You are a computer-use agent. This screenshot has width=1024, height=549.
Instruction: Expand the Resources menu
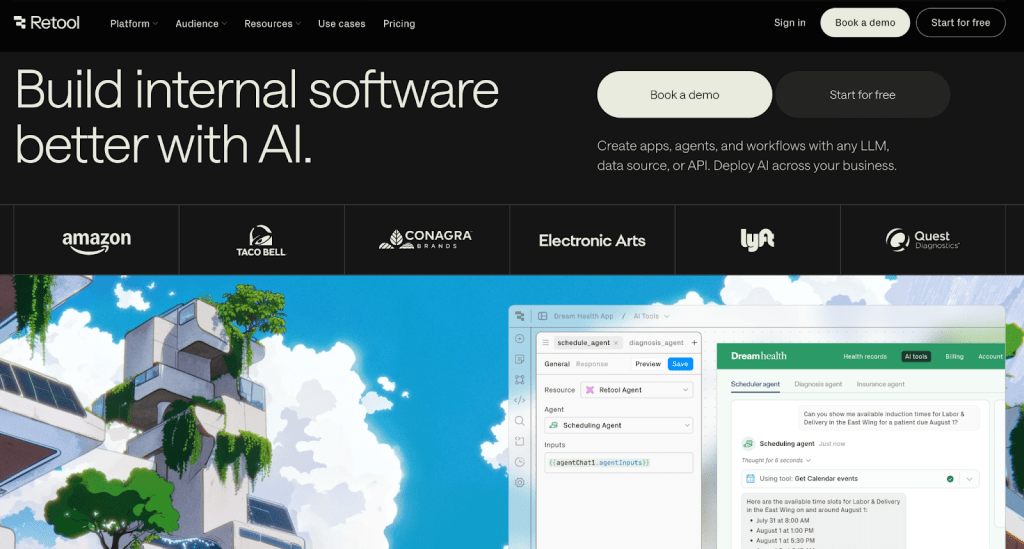click(272, 24)
